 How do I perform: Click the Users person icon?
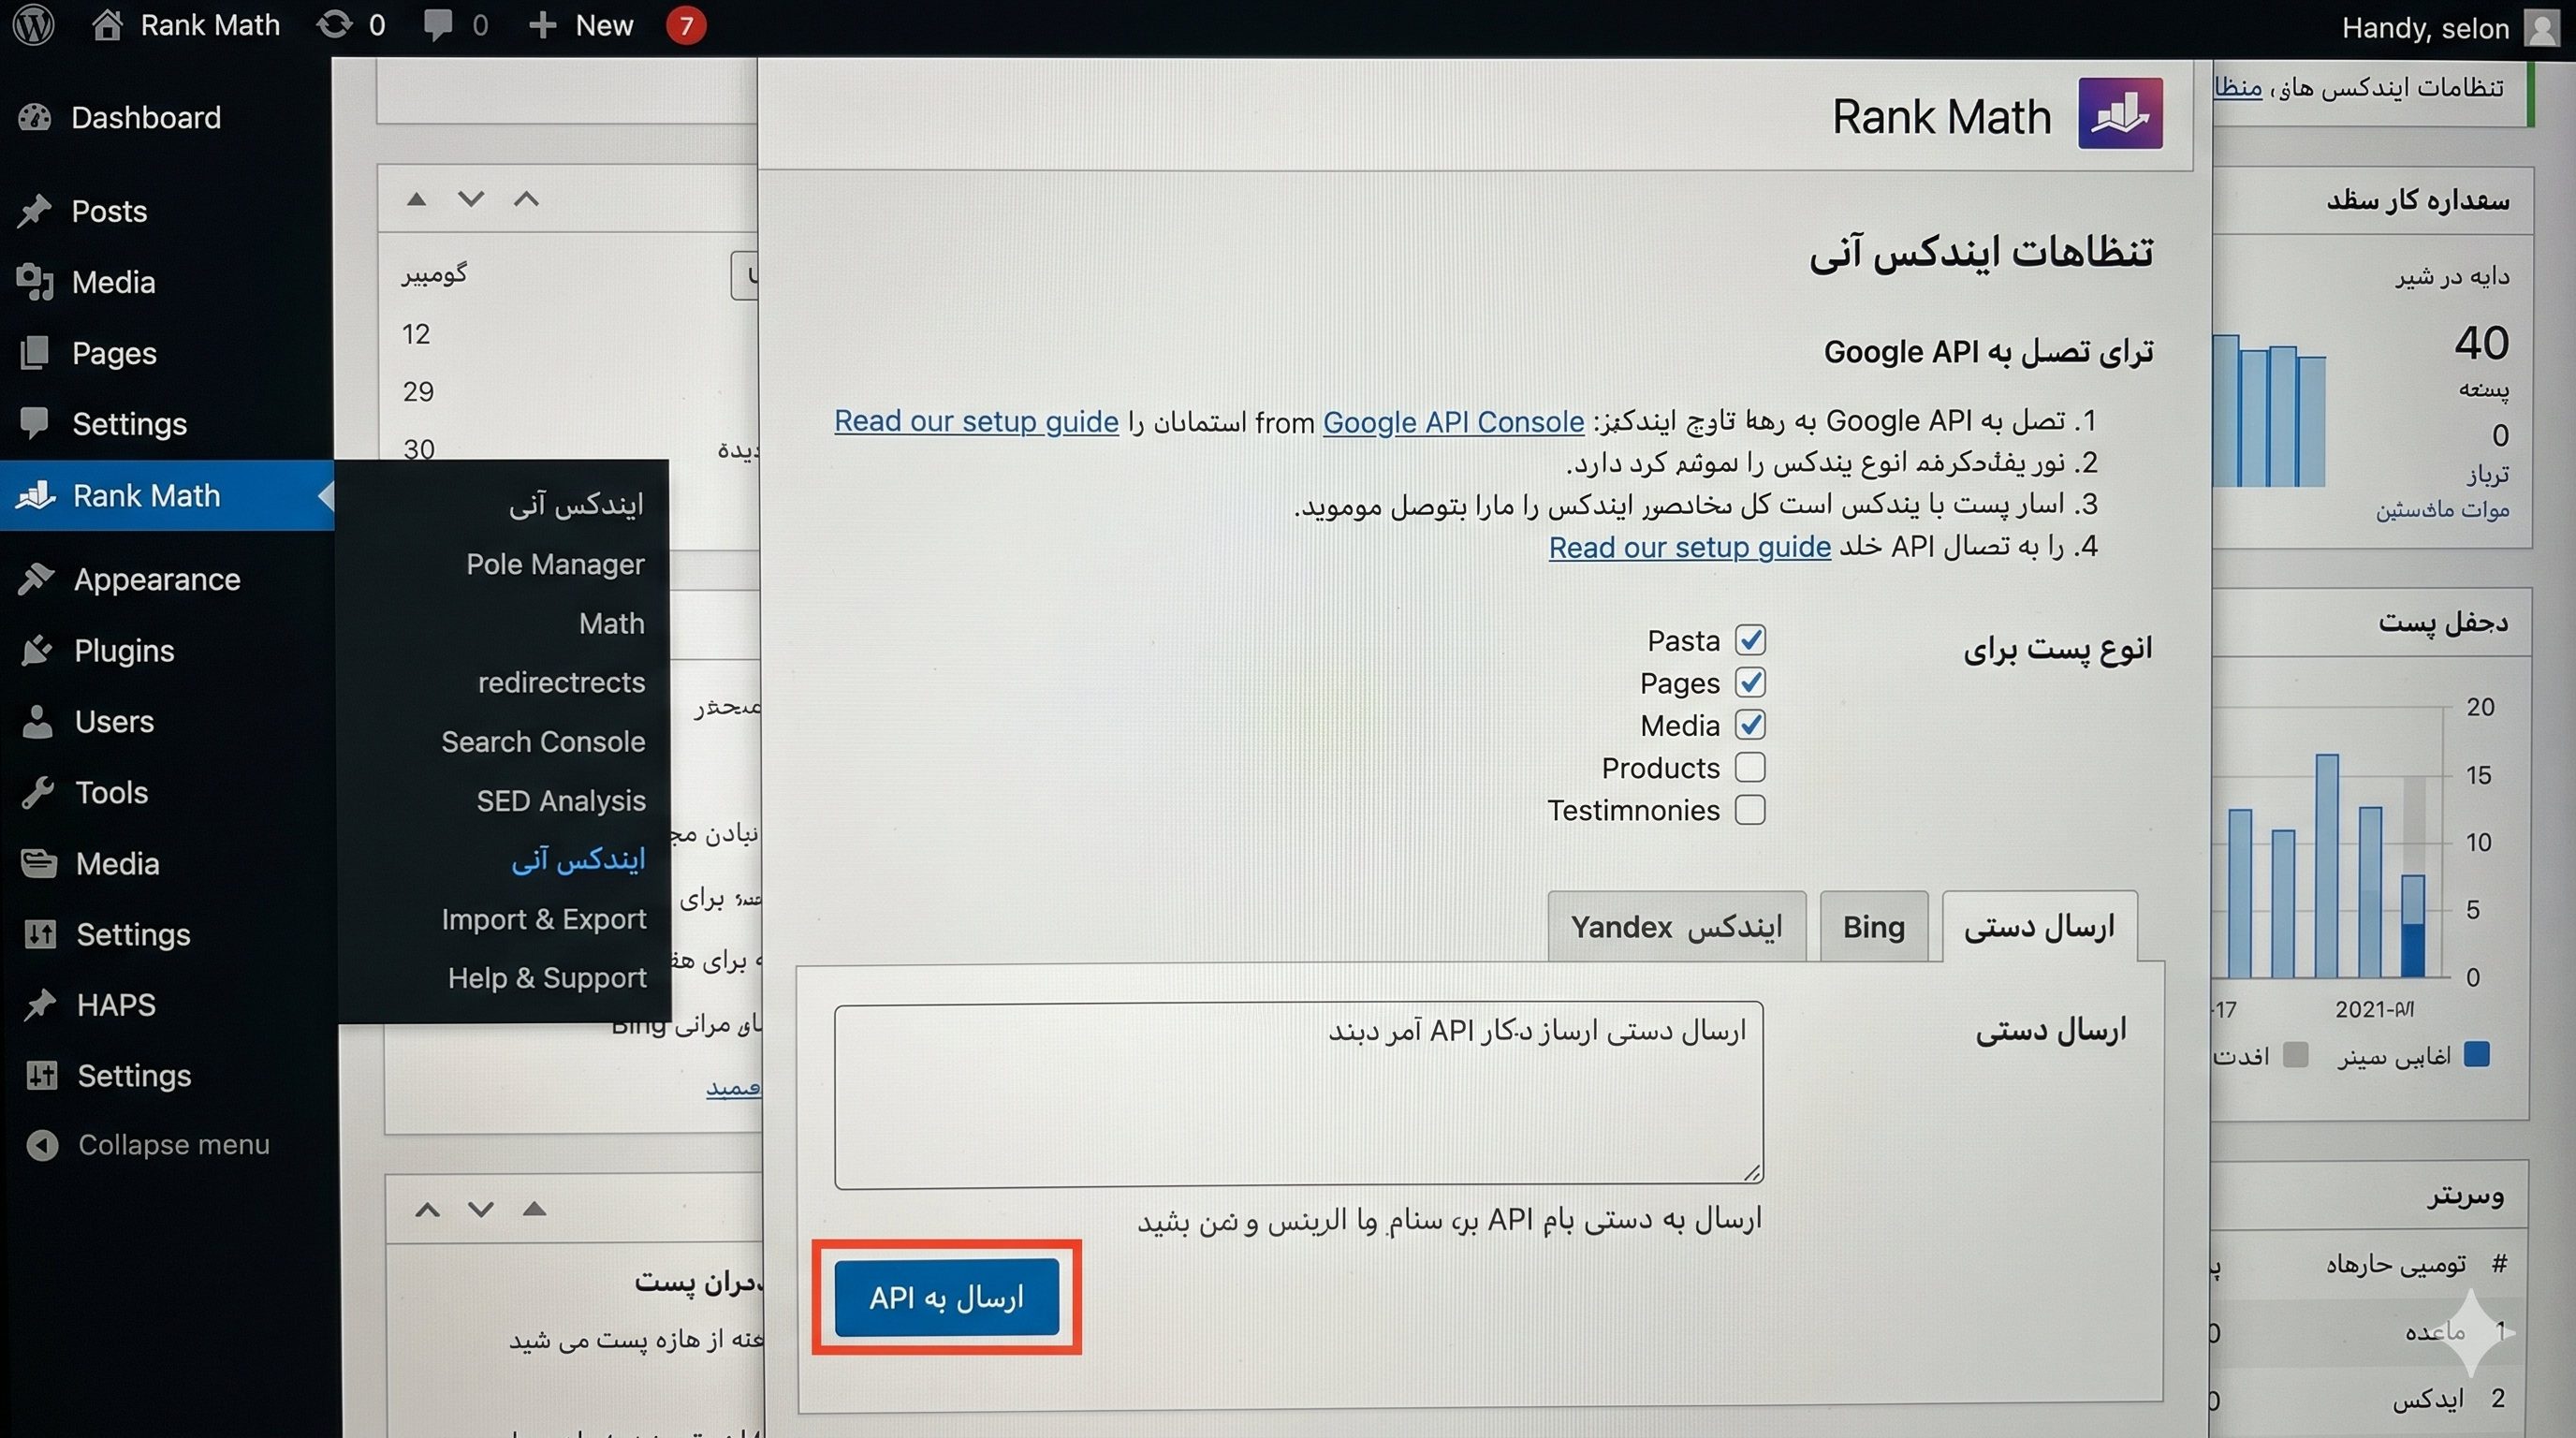point(37,721)
